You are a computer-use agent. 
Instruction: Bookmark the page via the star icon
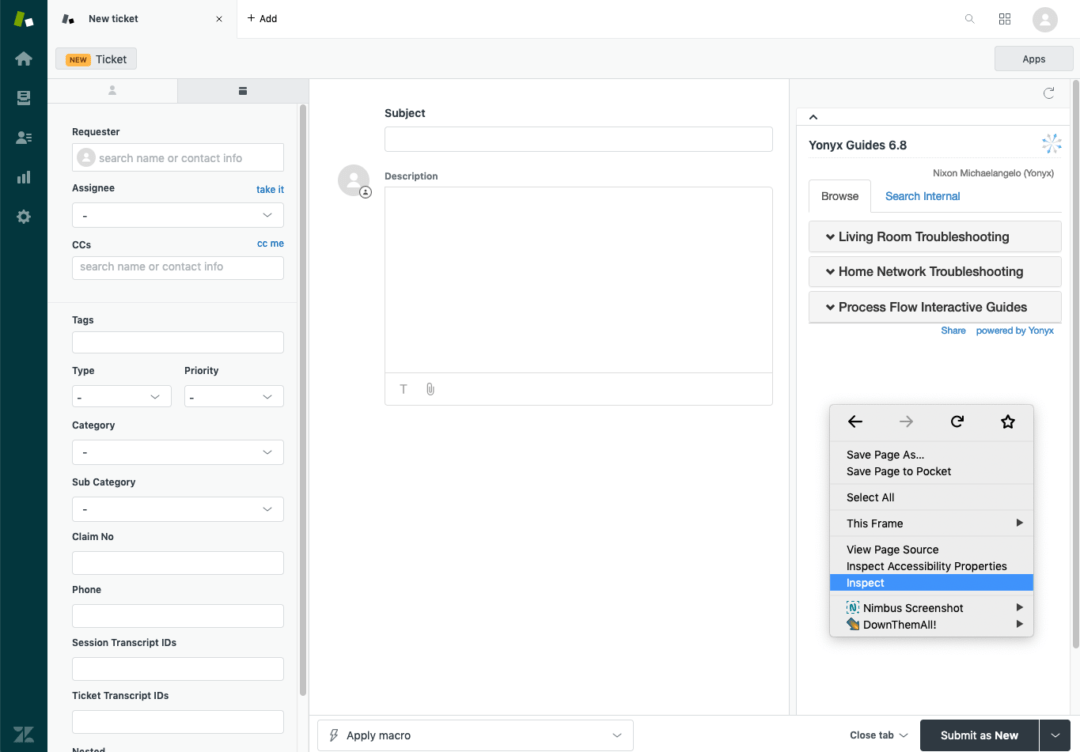[x=1008, y=422]
